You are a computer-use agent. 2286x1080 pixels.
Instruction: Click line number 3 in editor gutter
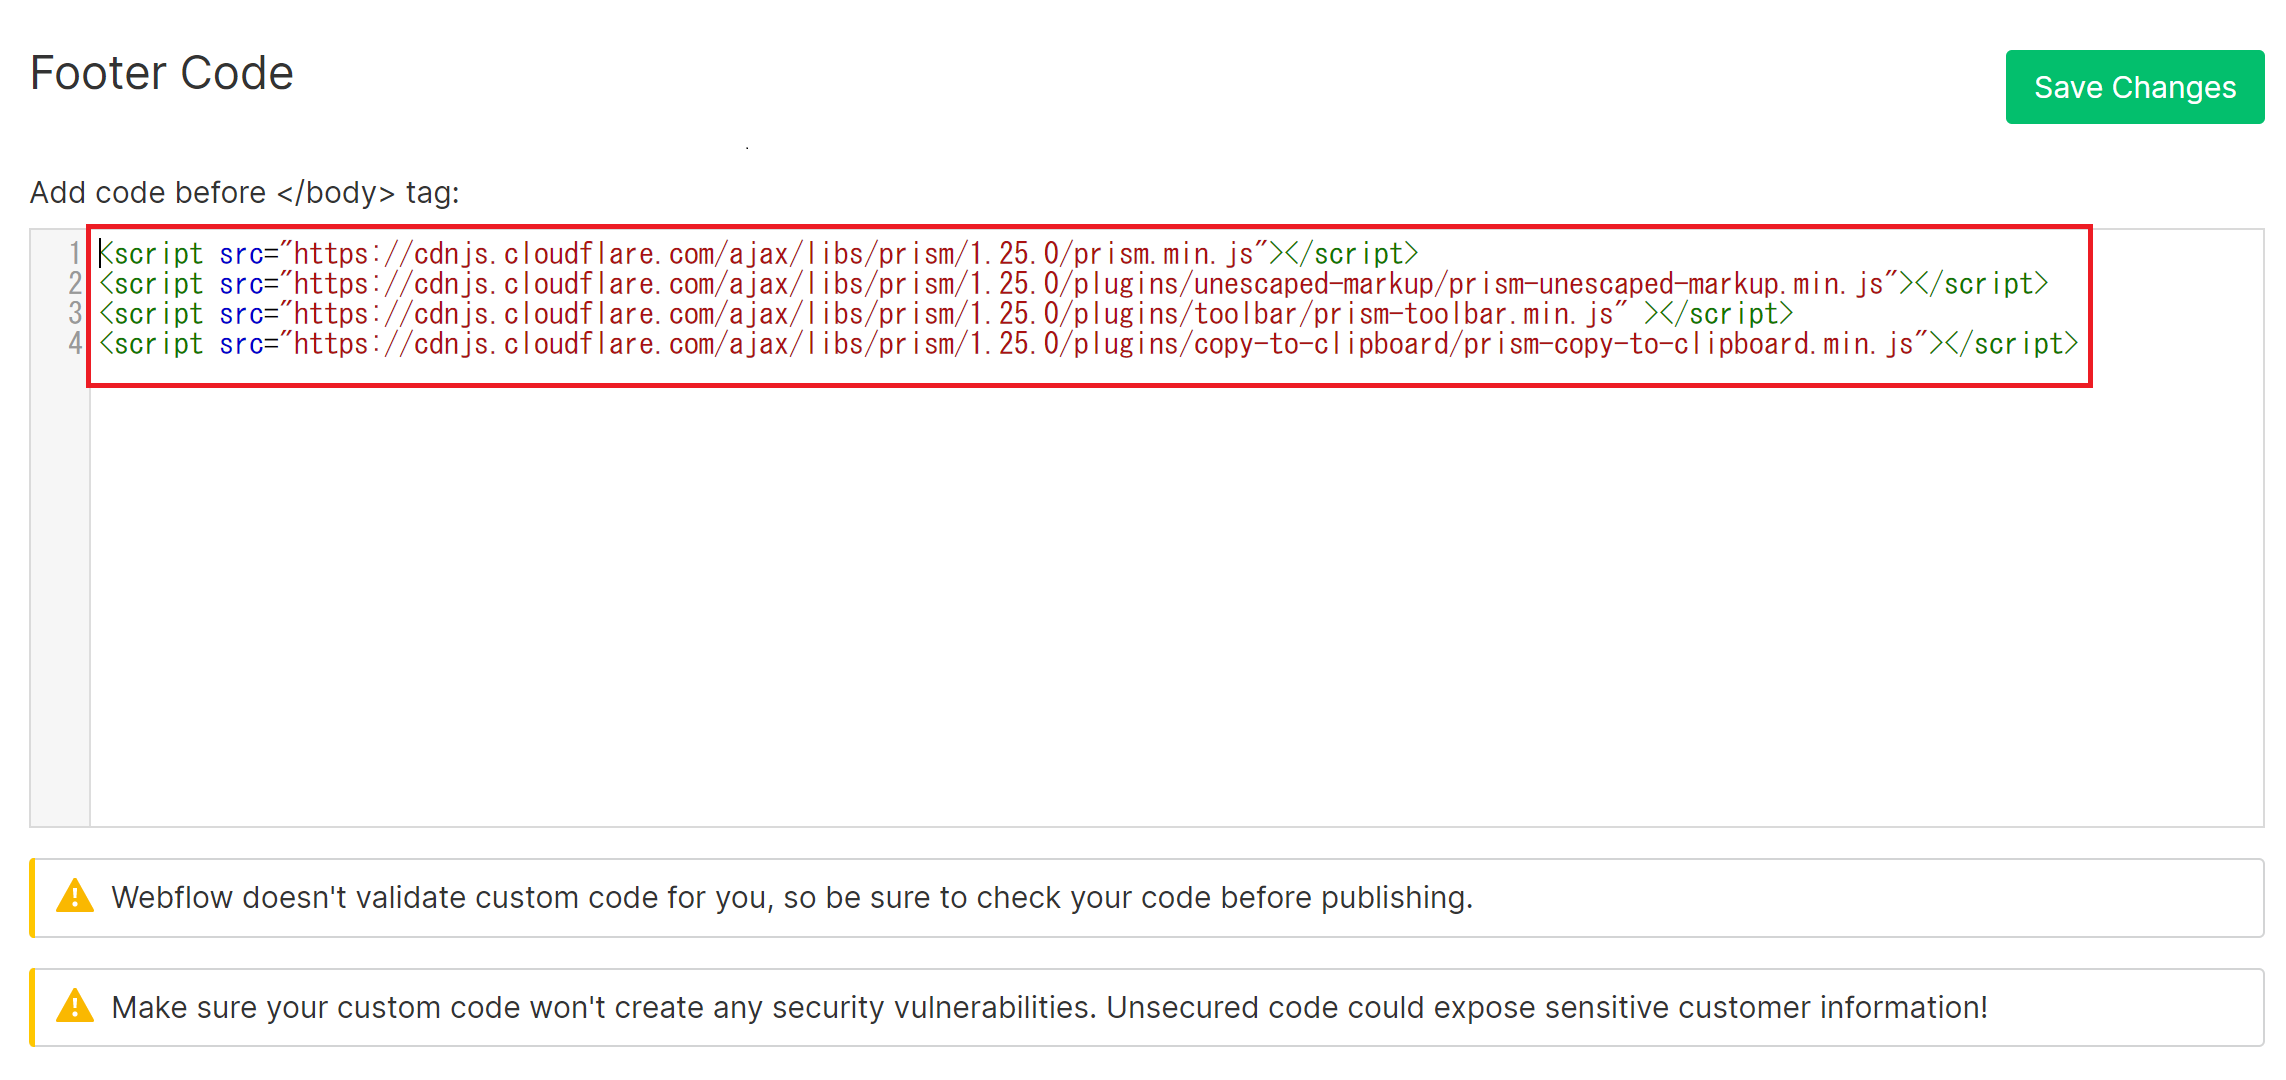75,314
